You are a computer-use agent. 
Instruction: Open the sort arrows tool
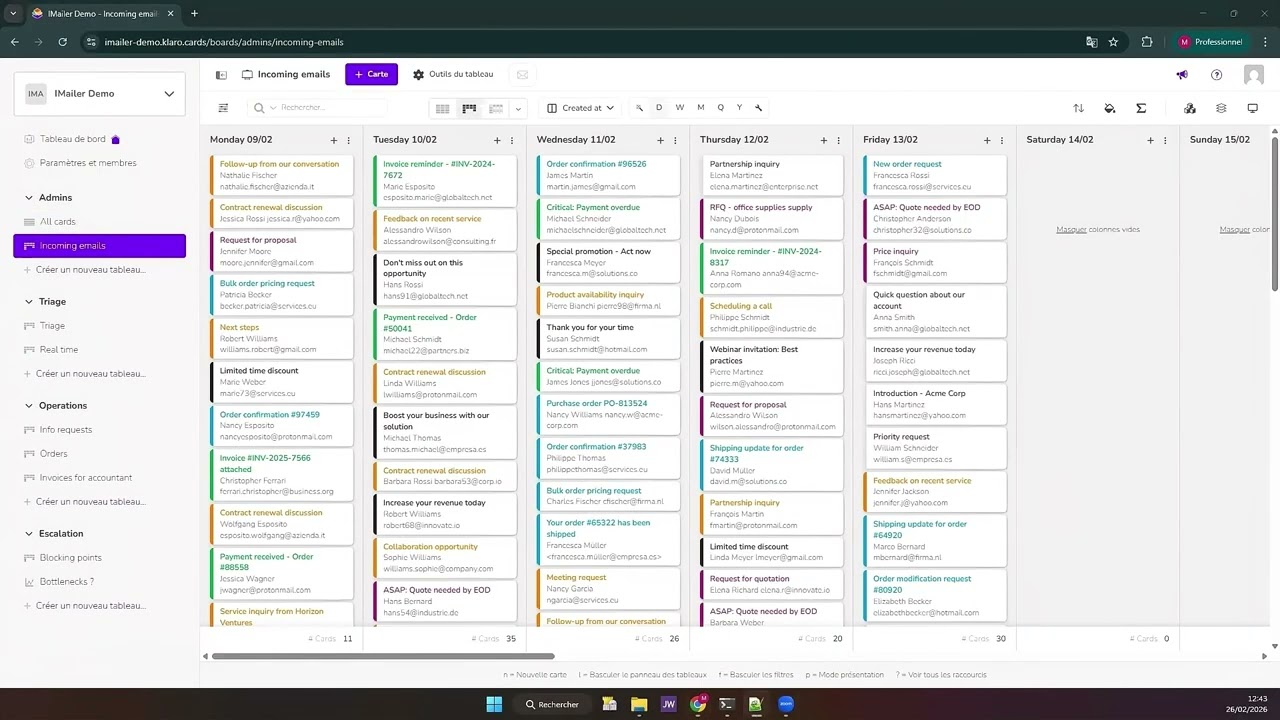pos(1078,108)
